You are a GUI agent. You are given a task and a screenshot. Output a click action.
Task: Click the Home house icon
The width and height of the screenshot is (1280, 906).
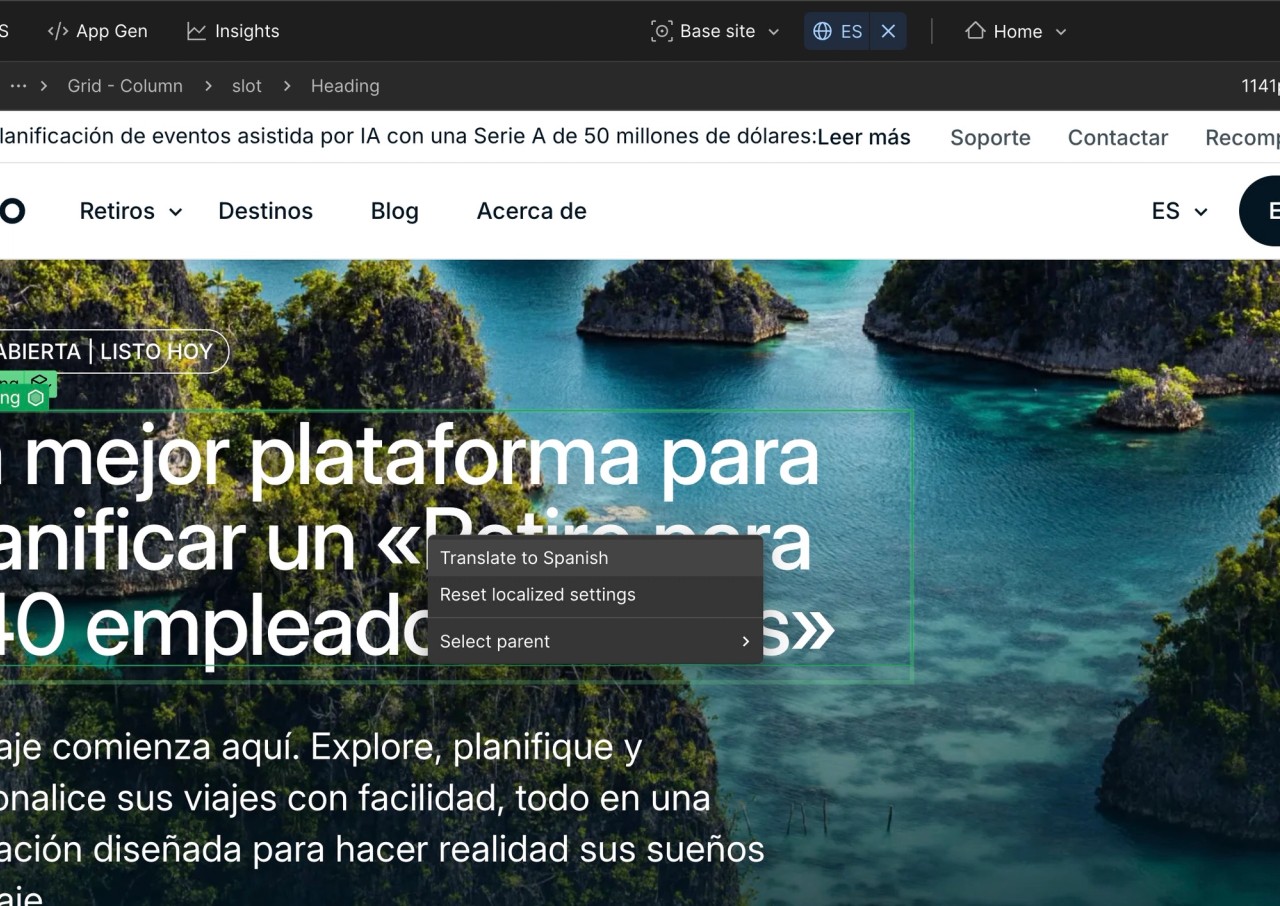click(x=975, y=31)
